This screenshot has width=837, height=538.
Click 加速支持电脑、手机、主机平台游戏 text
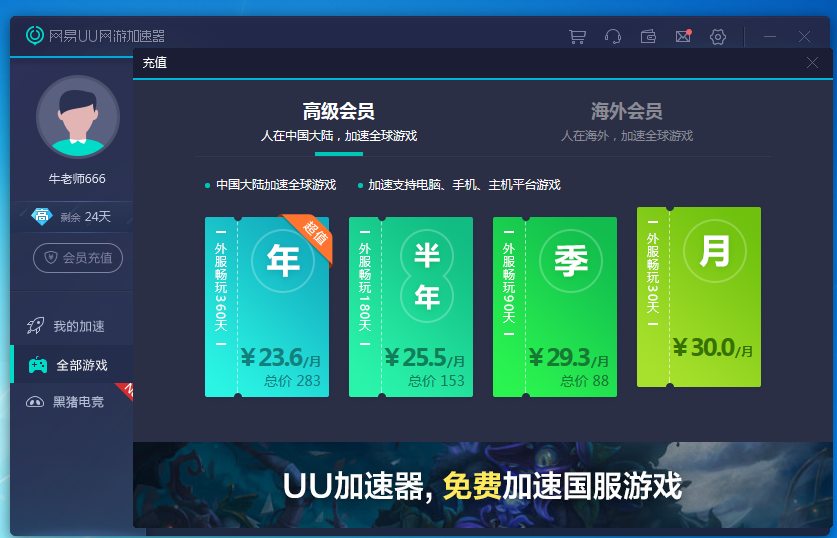(x=464, y=185)
